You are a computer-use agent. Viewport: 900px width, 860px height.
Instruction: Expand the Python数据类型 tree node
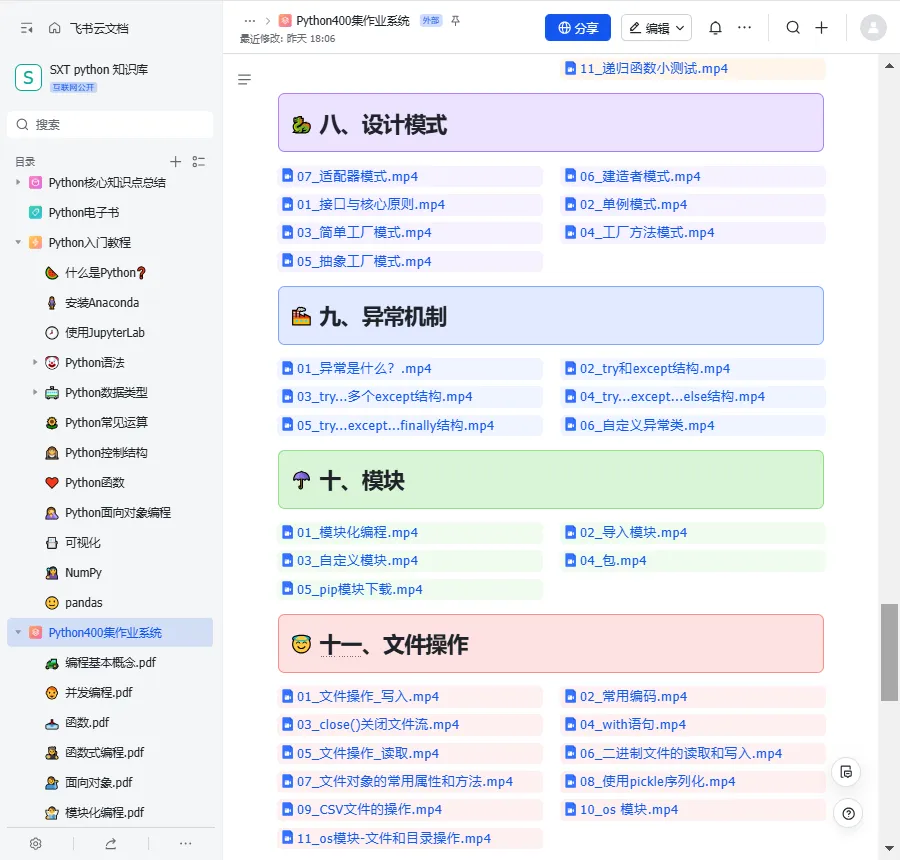34,392
